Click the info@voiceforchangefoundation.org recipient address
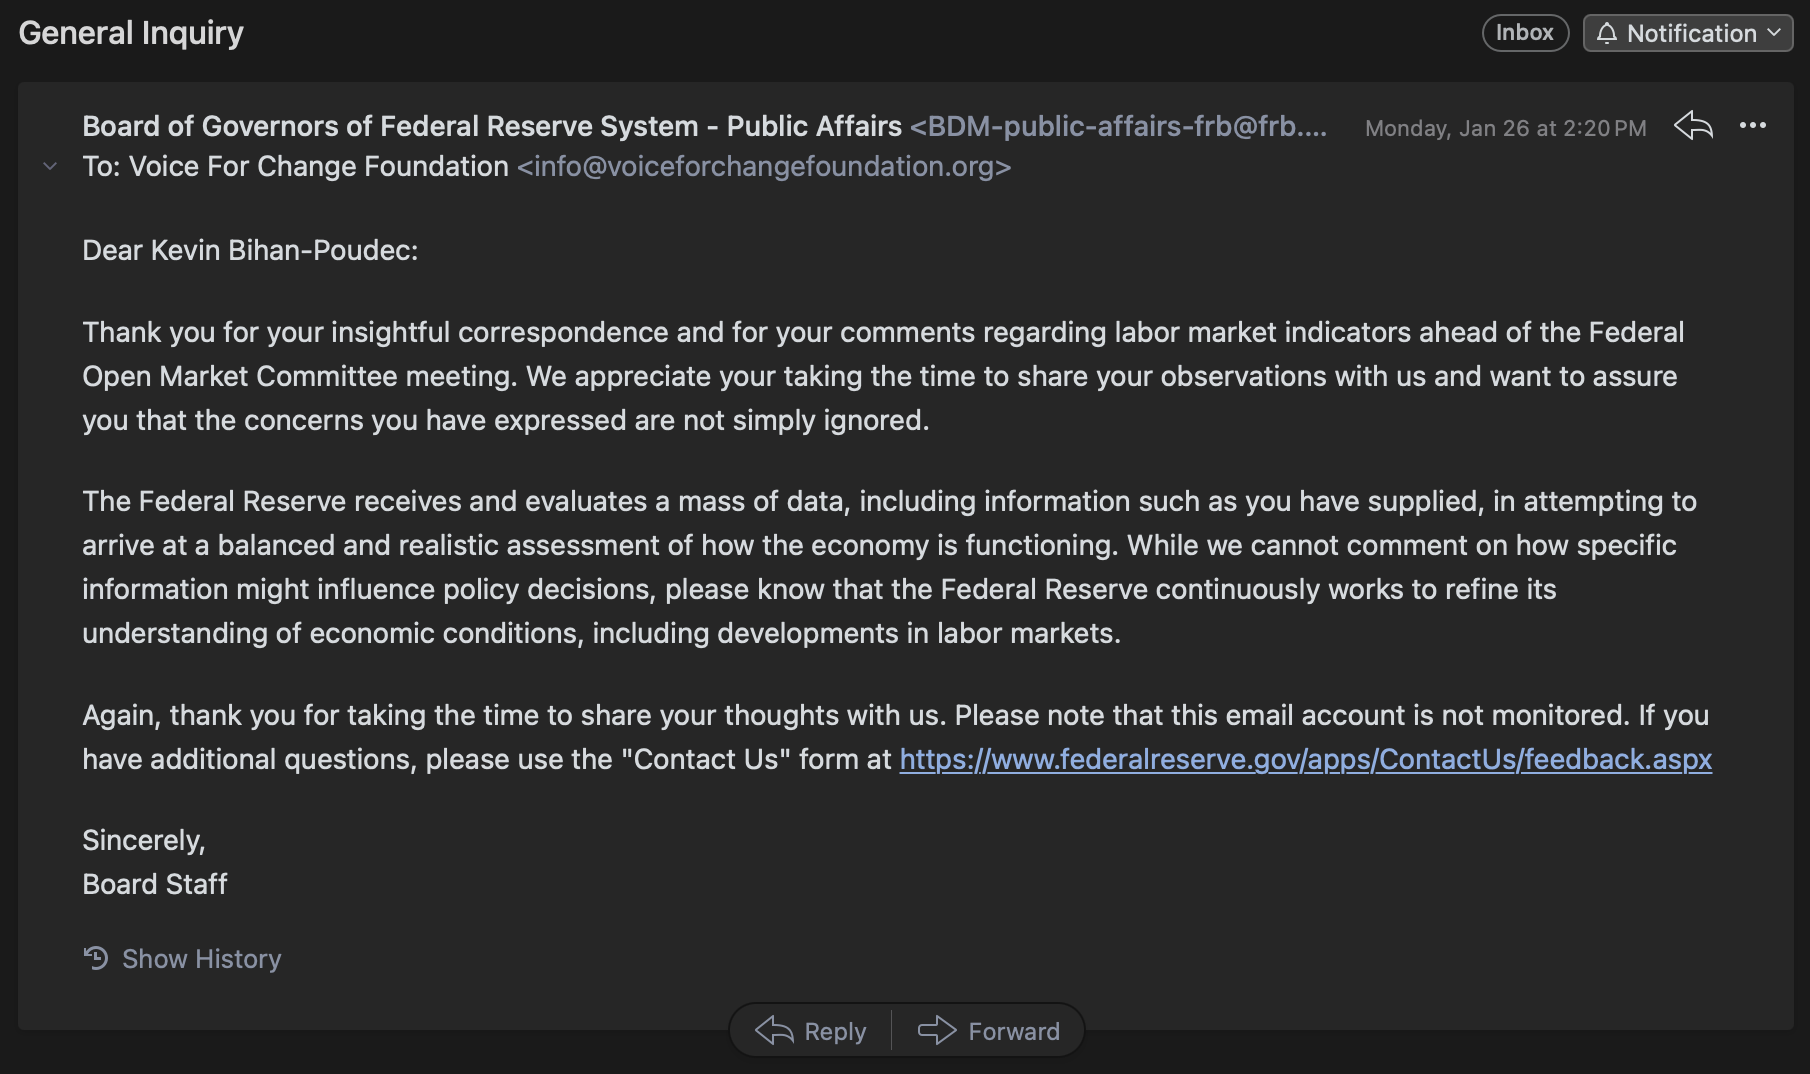The width and height of the screenshot is (1810, 1074). (764, 167)
